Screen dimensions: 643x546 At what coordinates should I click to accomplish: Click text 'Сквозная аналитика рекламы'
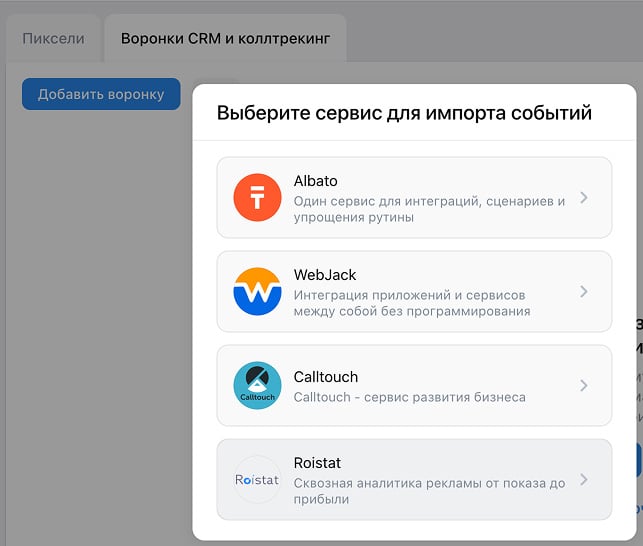388,483
